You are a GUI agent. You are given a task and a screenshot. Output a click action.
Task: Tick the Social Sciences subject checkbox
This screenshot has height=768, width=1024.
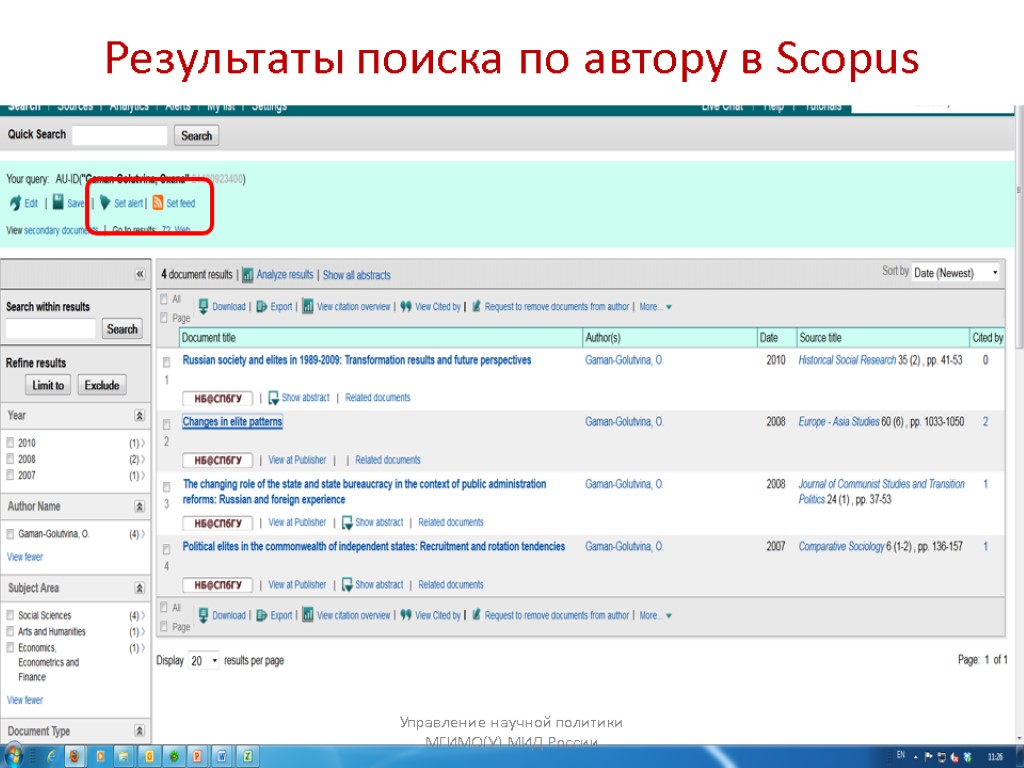[x=10, y=615]
